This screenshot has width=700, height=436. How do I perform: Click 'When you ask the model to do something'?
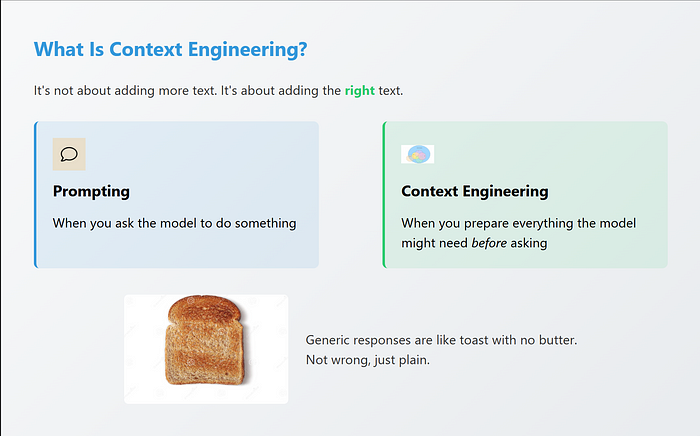tap(175, 223)
